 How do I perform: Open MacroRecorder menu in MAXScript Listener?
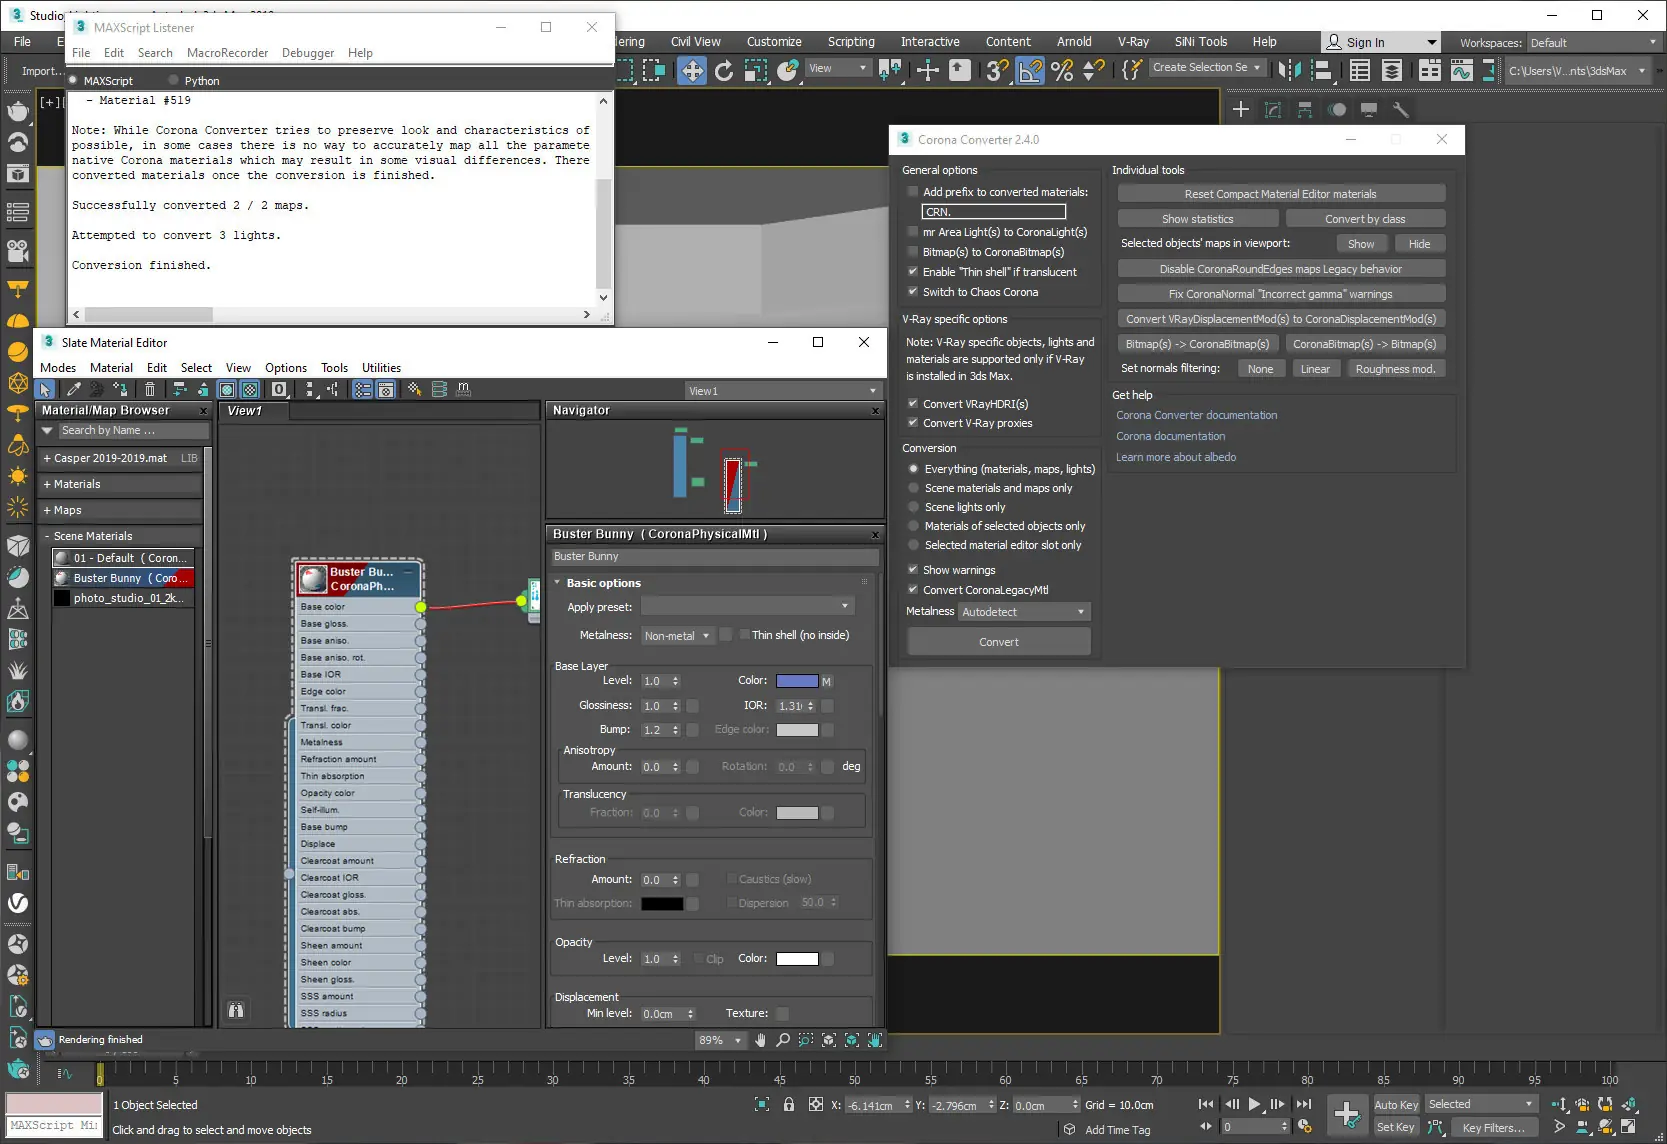(x=227, y=53)
